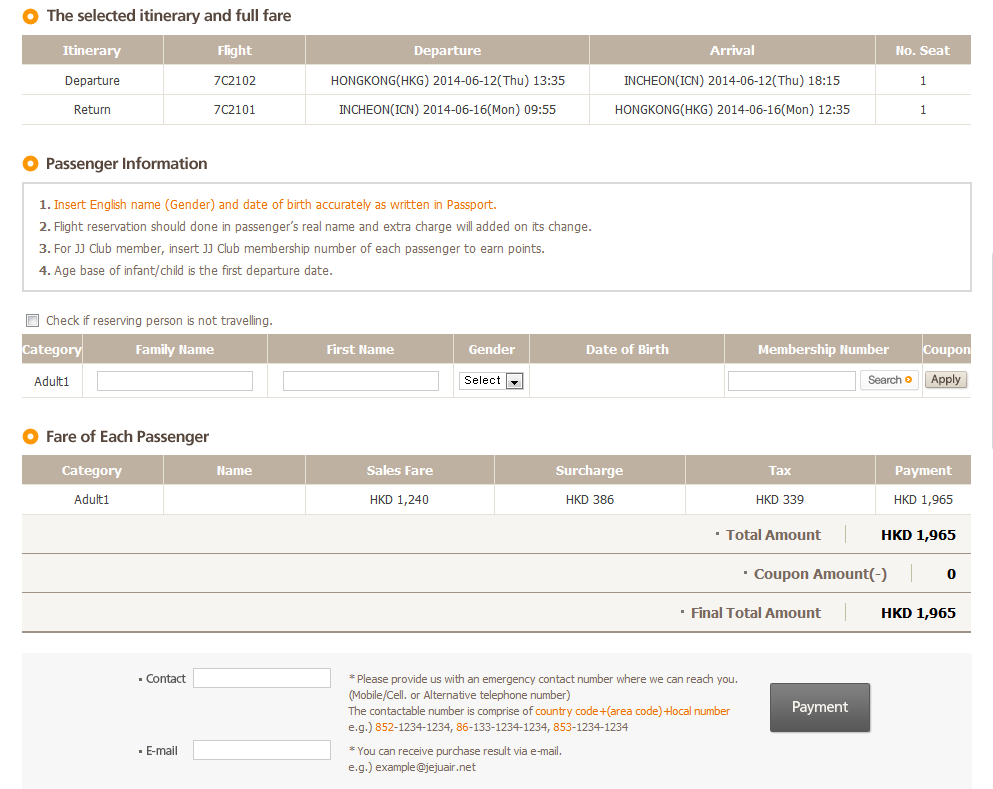Click into the First Name text field

click(360, 381)
